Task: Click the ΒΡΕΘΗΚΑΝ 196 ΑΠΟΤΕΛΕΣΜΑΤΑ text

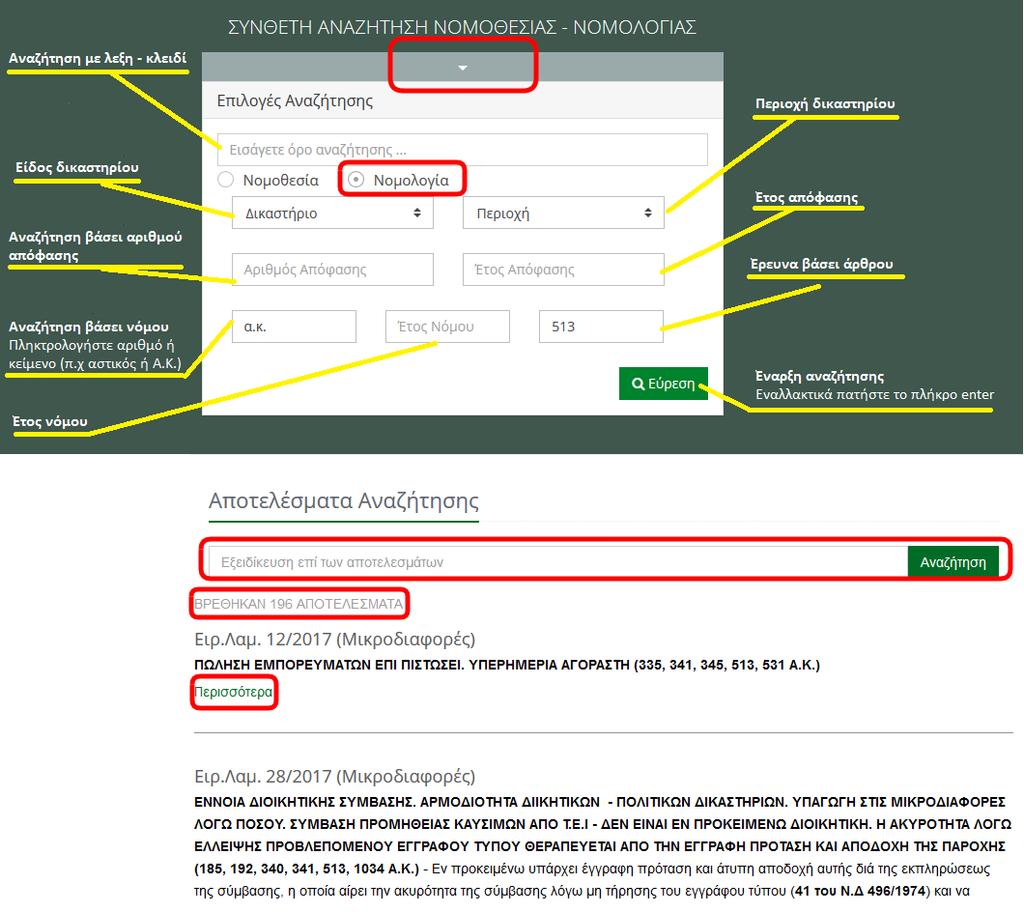Action: pyautogui.click(x=298, y=604)
